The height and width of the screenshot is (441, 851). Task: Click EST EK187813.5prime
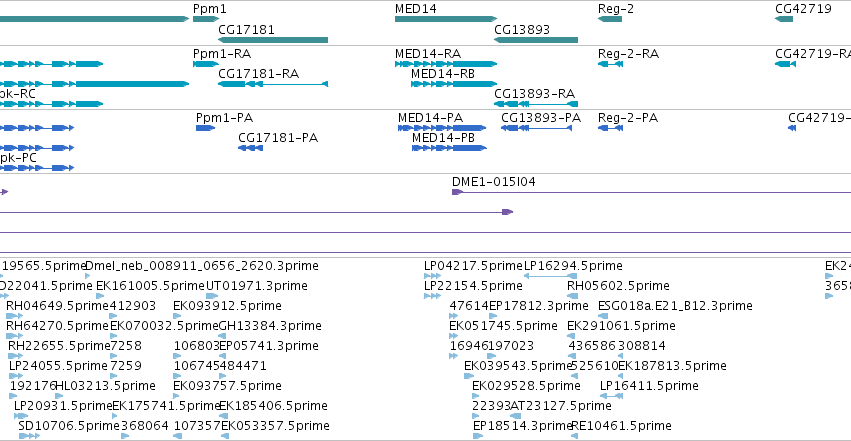[672, 366]
